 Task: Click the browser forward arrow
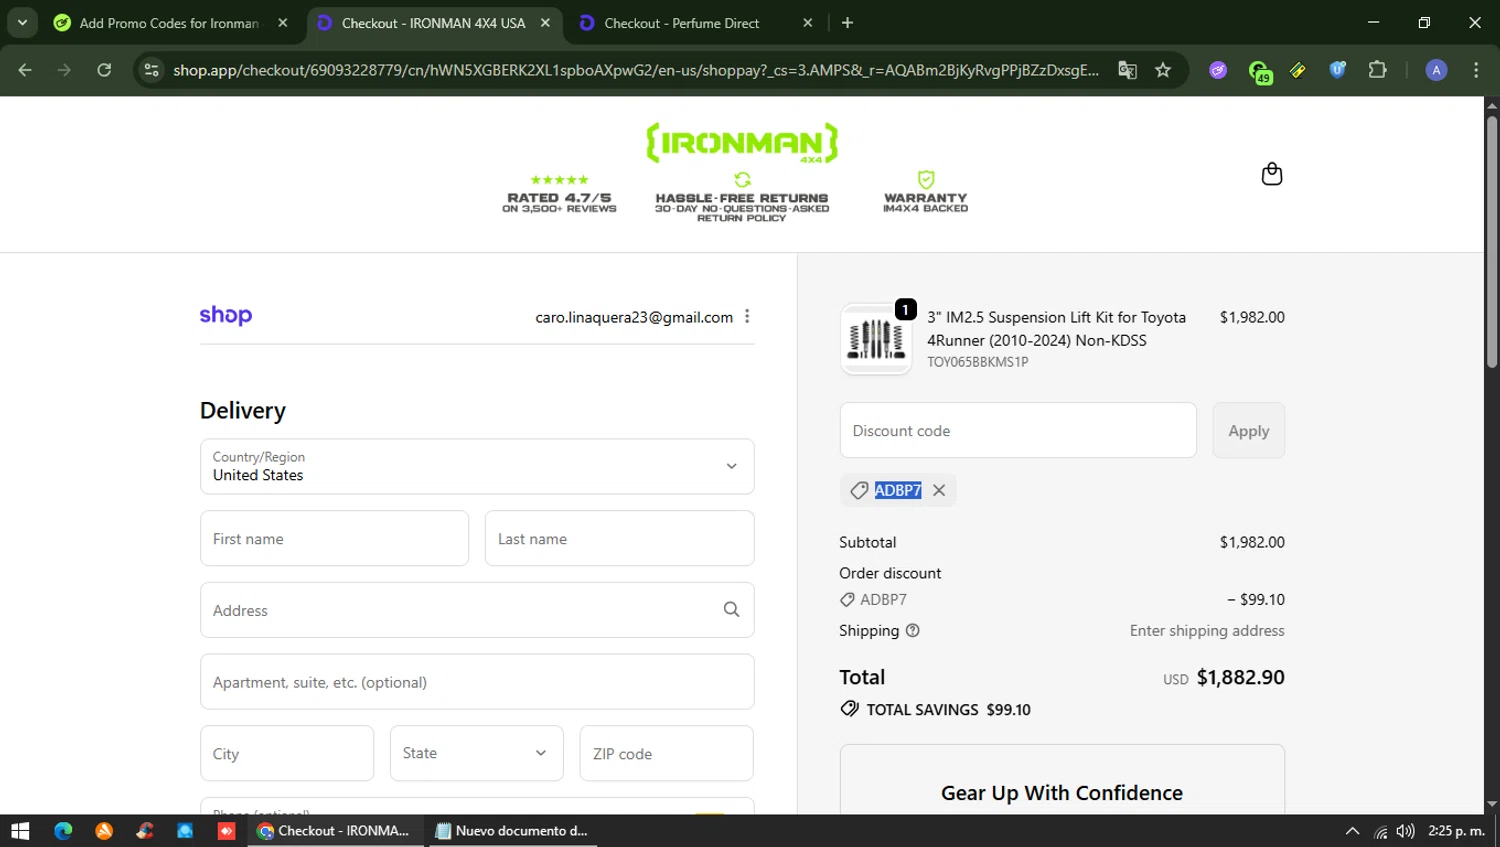point(64,70)
